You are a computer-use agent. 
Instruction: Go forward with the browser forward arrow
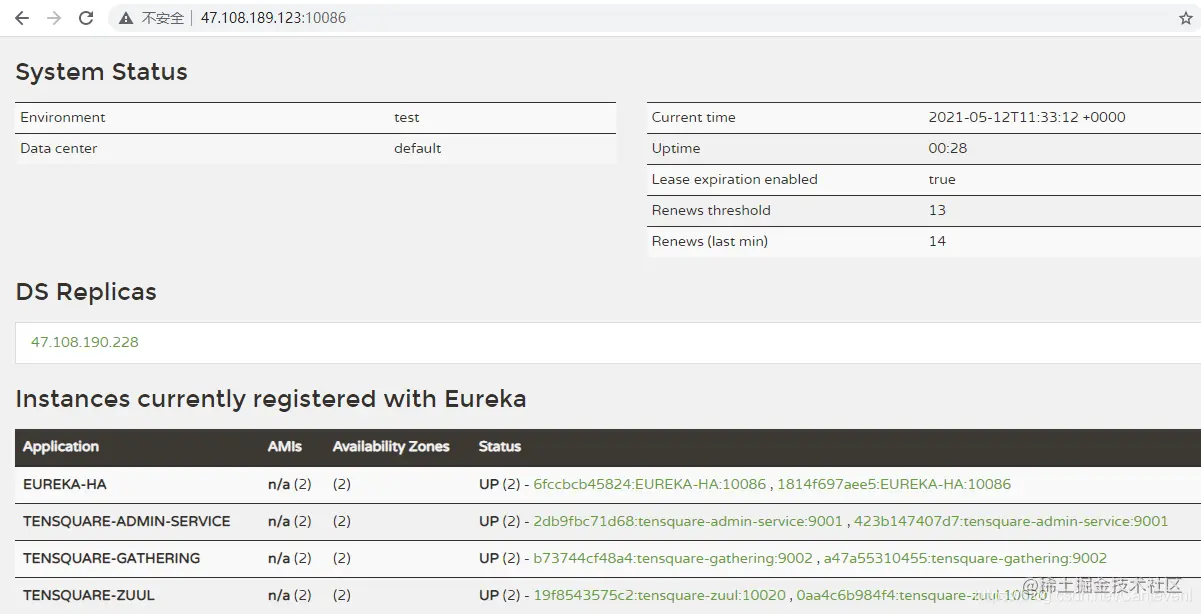pyautogui.click(x=54, y=18)
